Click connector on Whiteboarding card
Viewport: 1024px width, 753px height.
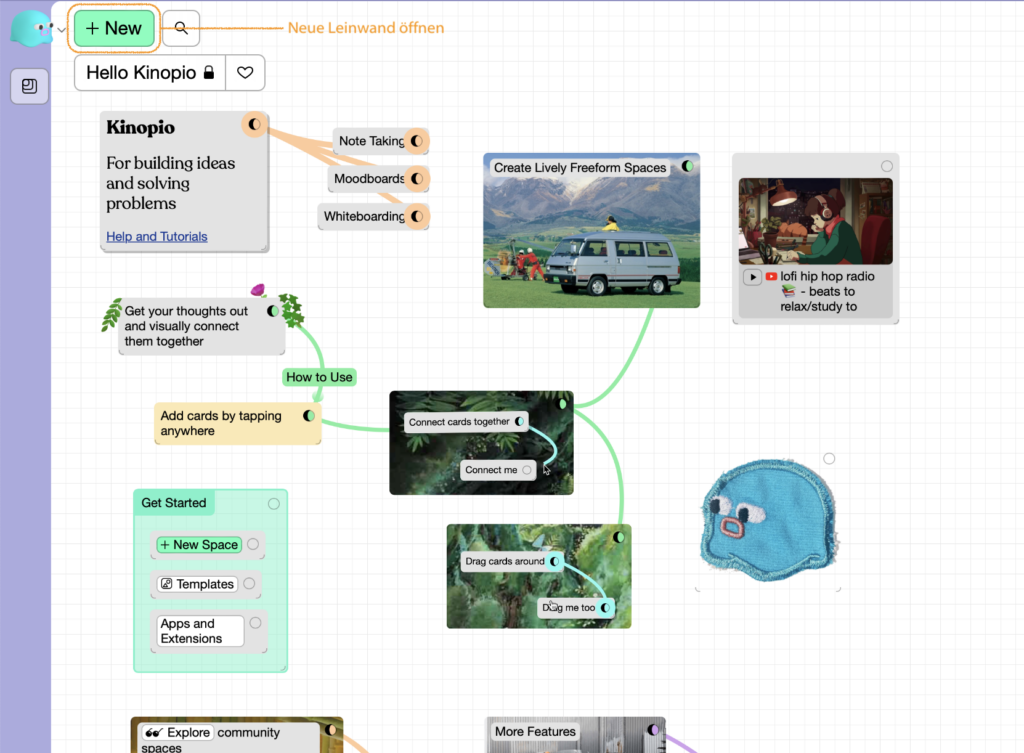(417, 216)
